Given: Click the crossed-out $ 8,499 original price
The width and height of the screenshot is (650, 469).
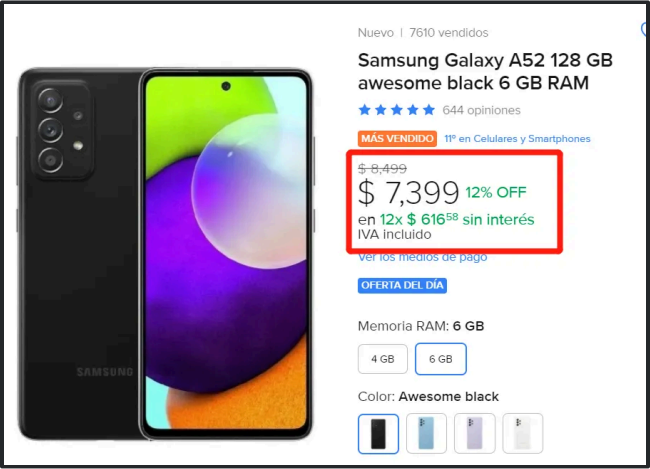Looking at the screenshot, I should [382, 169].
